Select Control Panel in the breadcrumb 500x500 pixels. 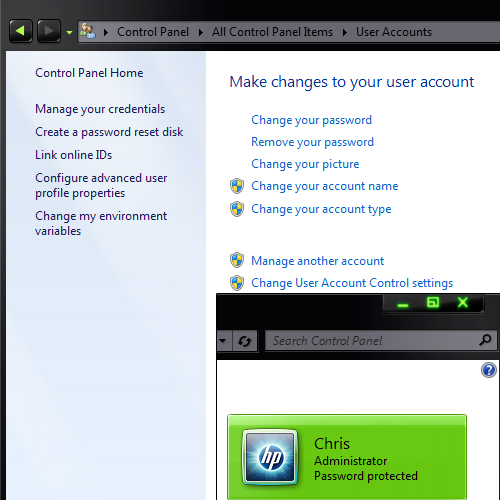153,32
